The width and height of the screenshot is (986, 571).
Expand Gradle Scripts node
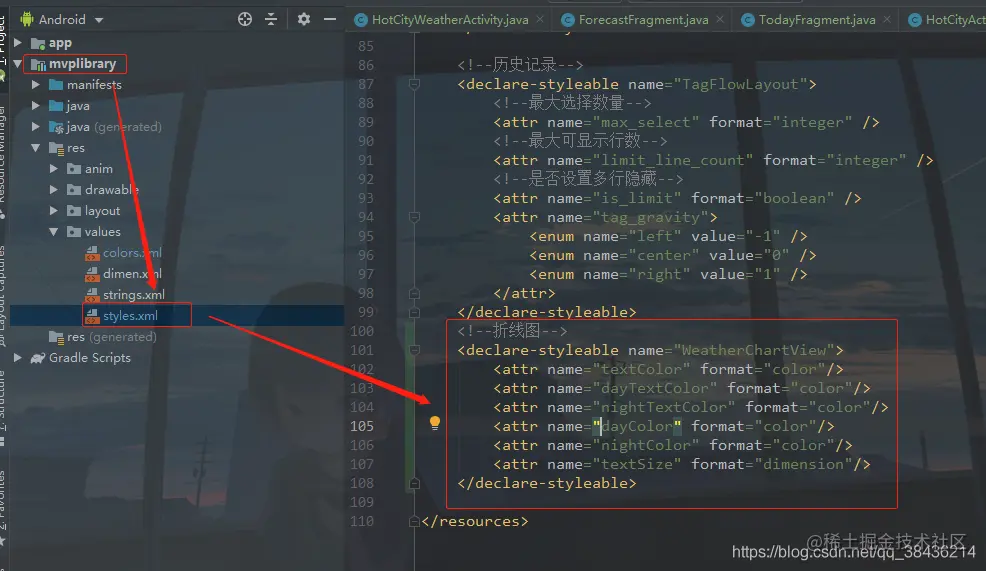coord(18,357)
